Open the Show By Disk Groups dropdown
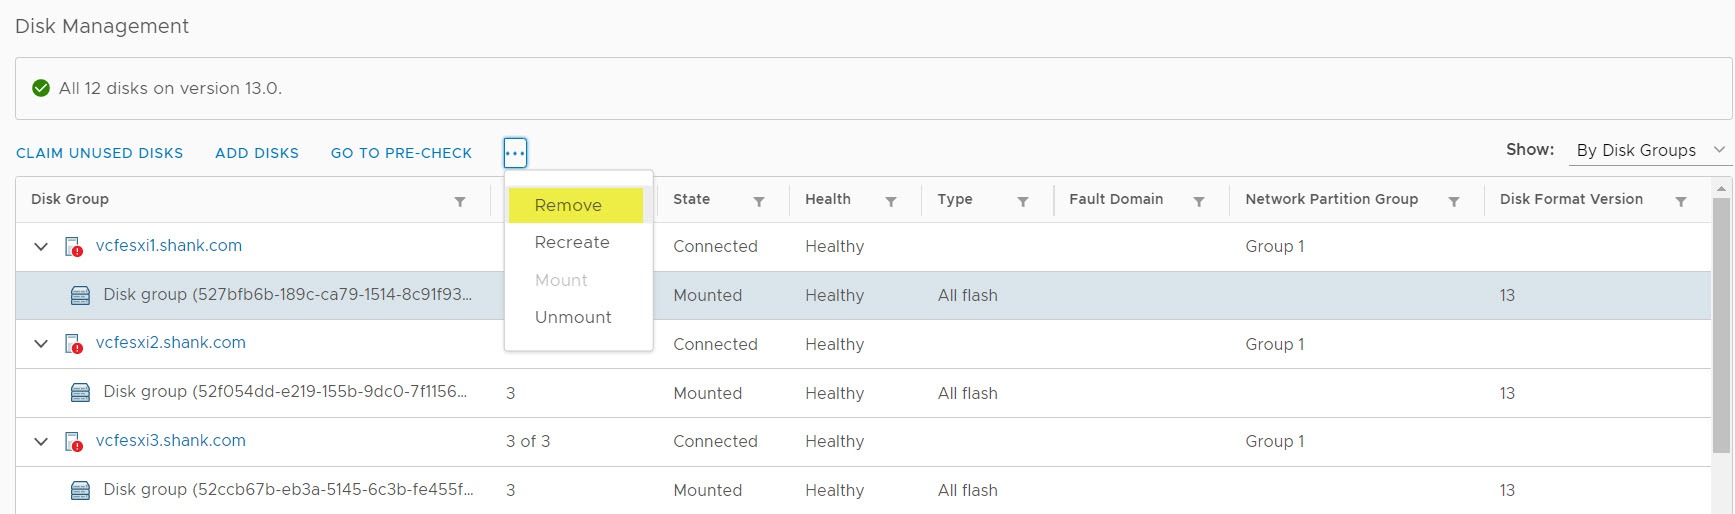This screenshot has width=1735, height=514. point(1650,150)
